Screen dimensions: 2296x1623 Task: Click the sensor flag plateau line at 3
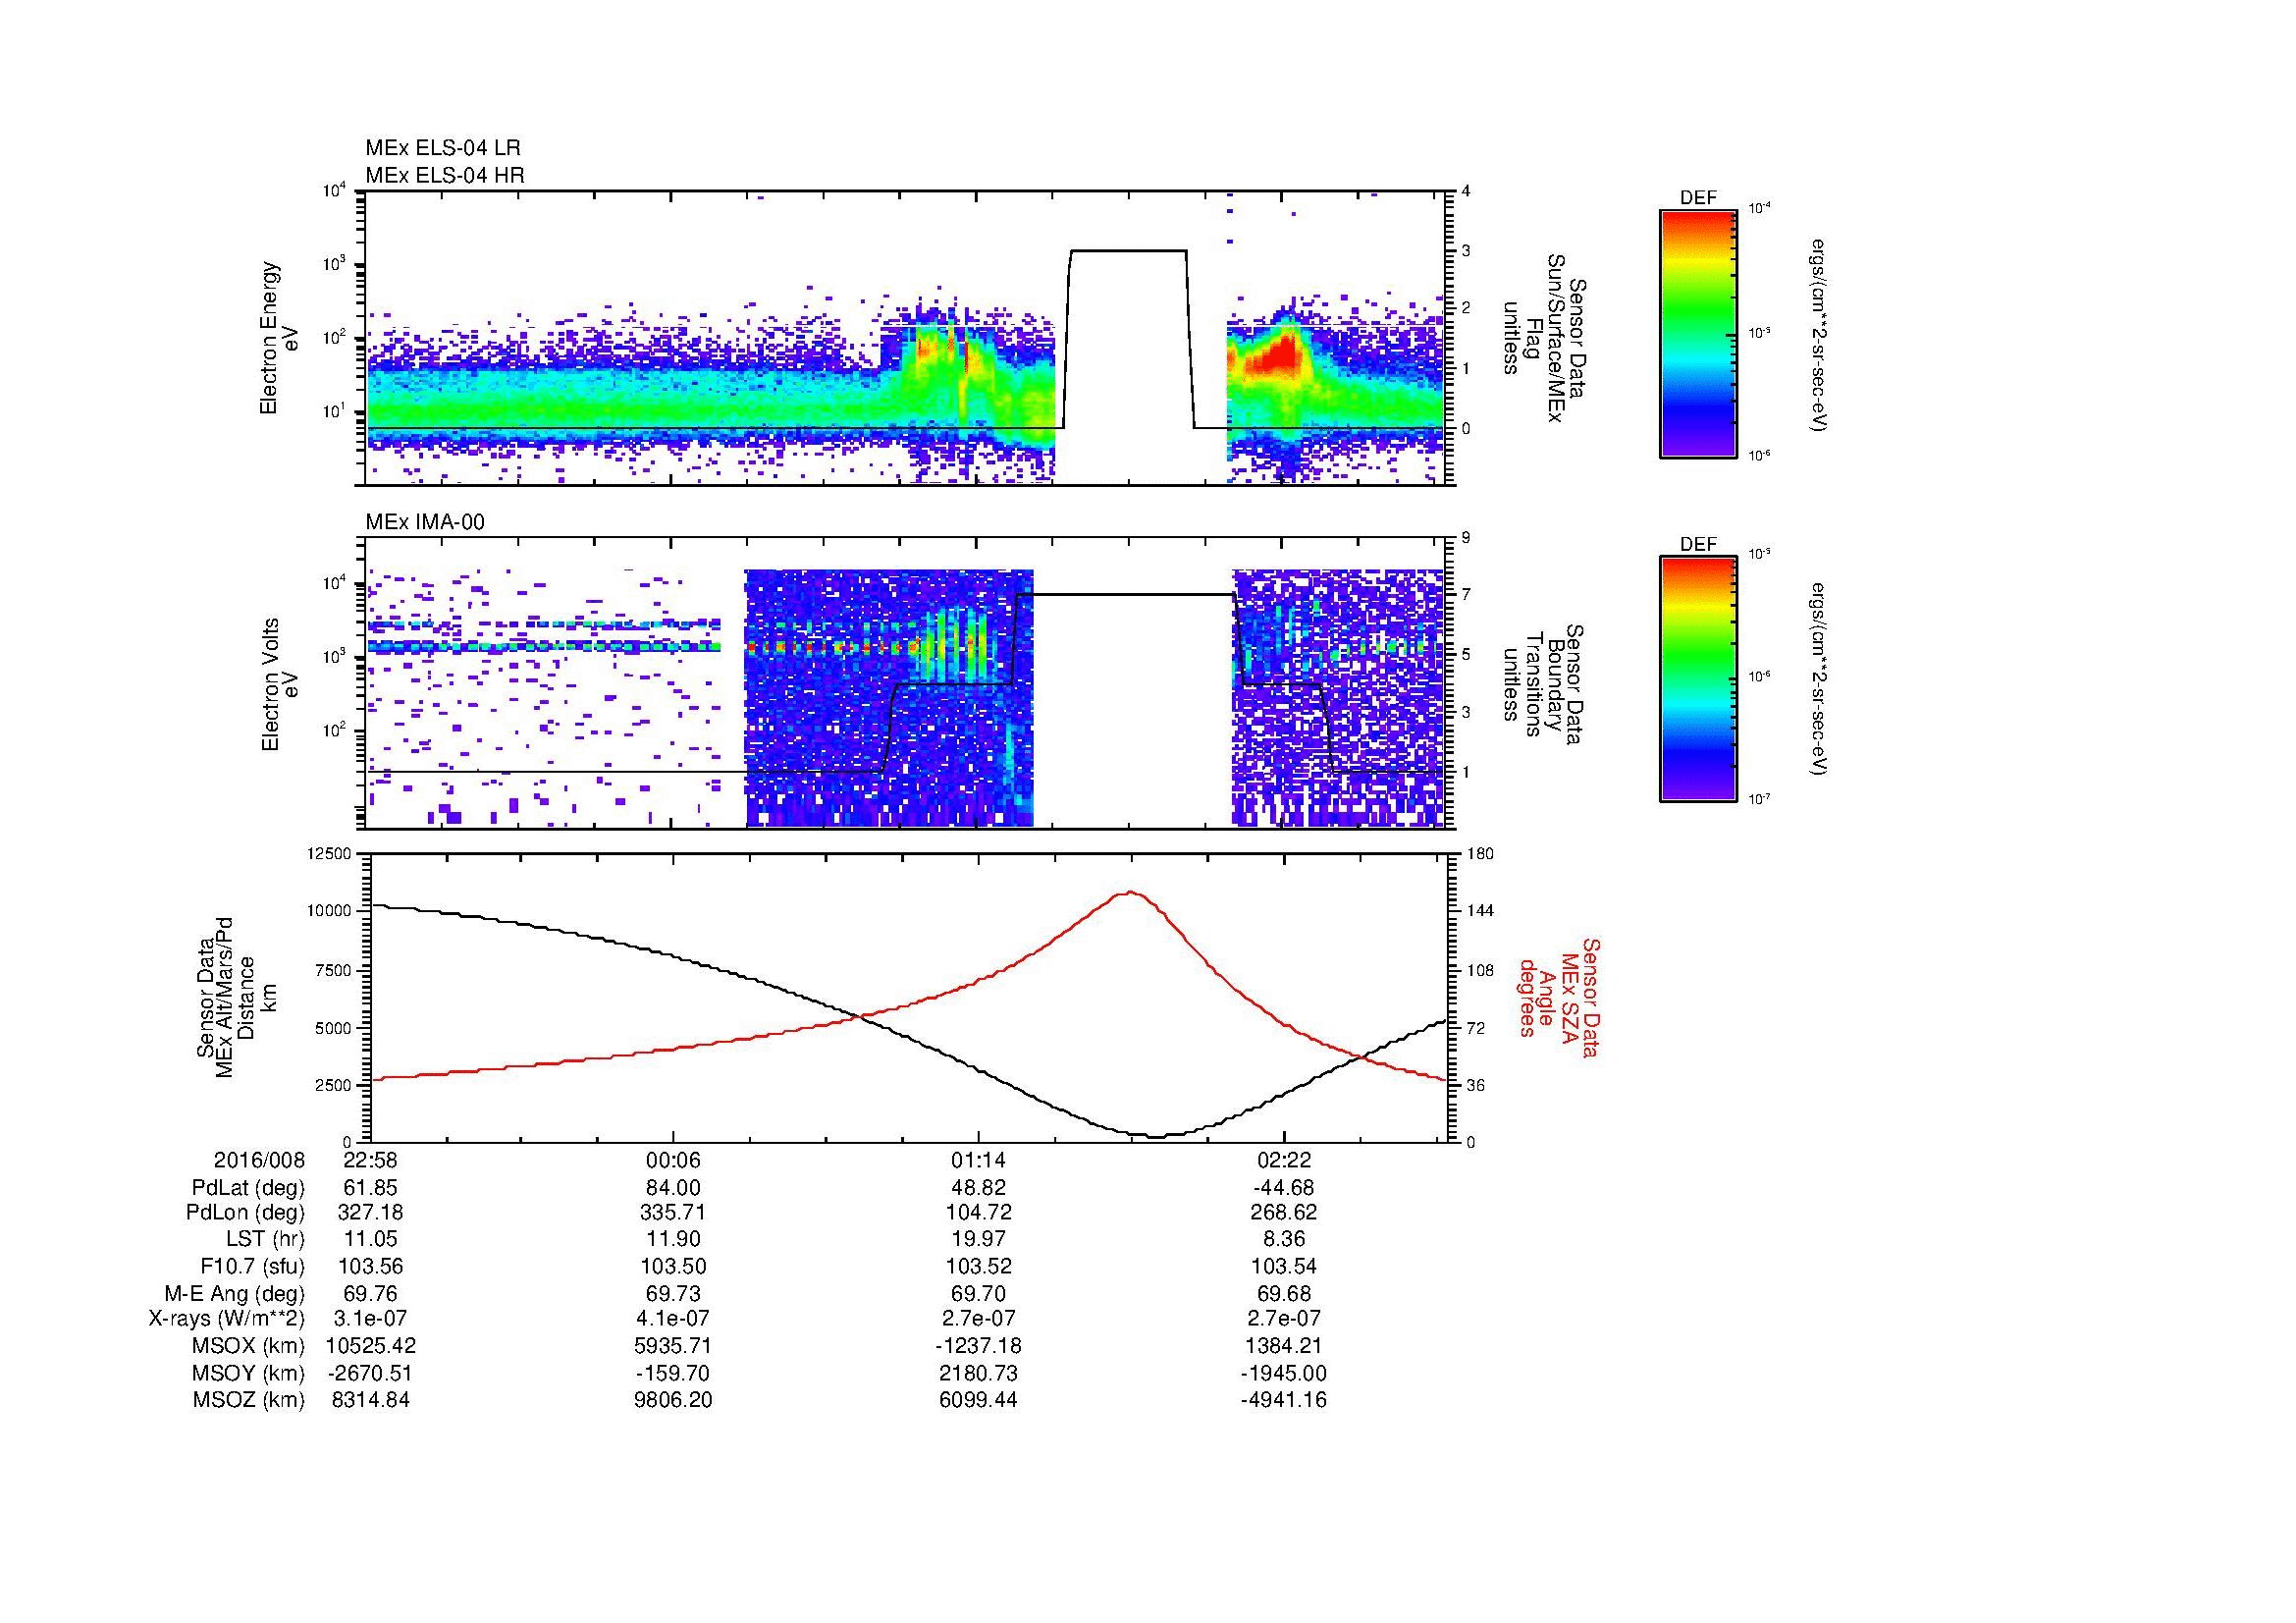click(1128, 250)
